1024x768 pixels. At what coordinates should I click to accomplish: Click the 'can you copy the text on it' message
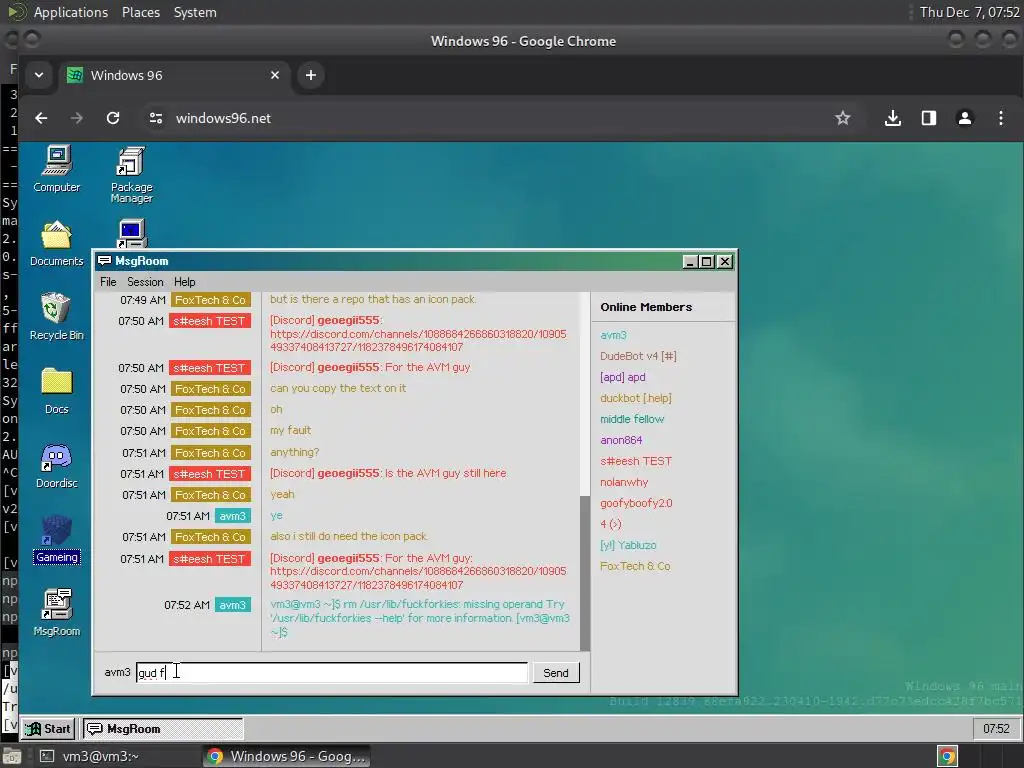tap(338, 388)
